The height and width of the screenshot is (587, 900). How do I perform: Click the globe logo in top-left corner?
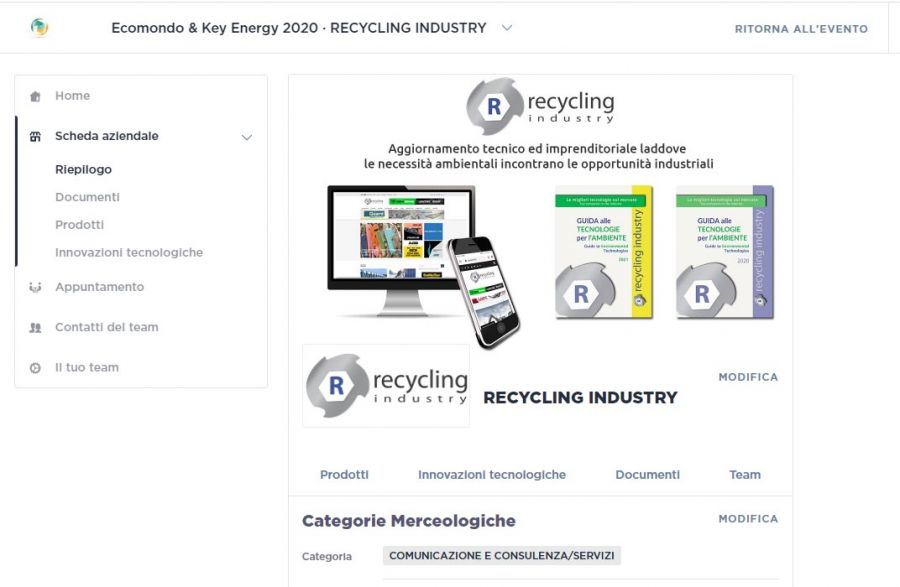coord(39,28)
